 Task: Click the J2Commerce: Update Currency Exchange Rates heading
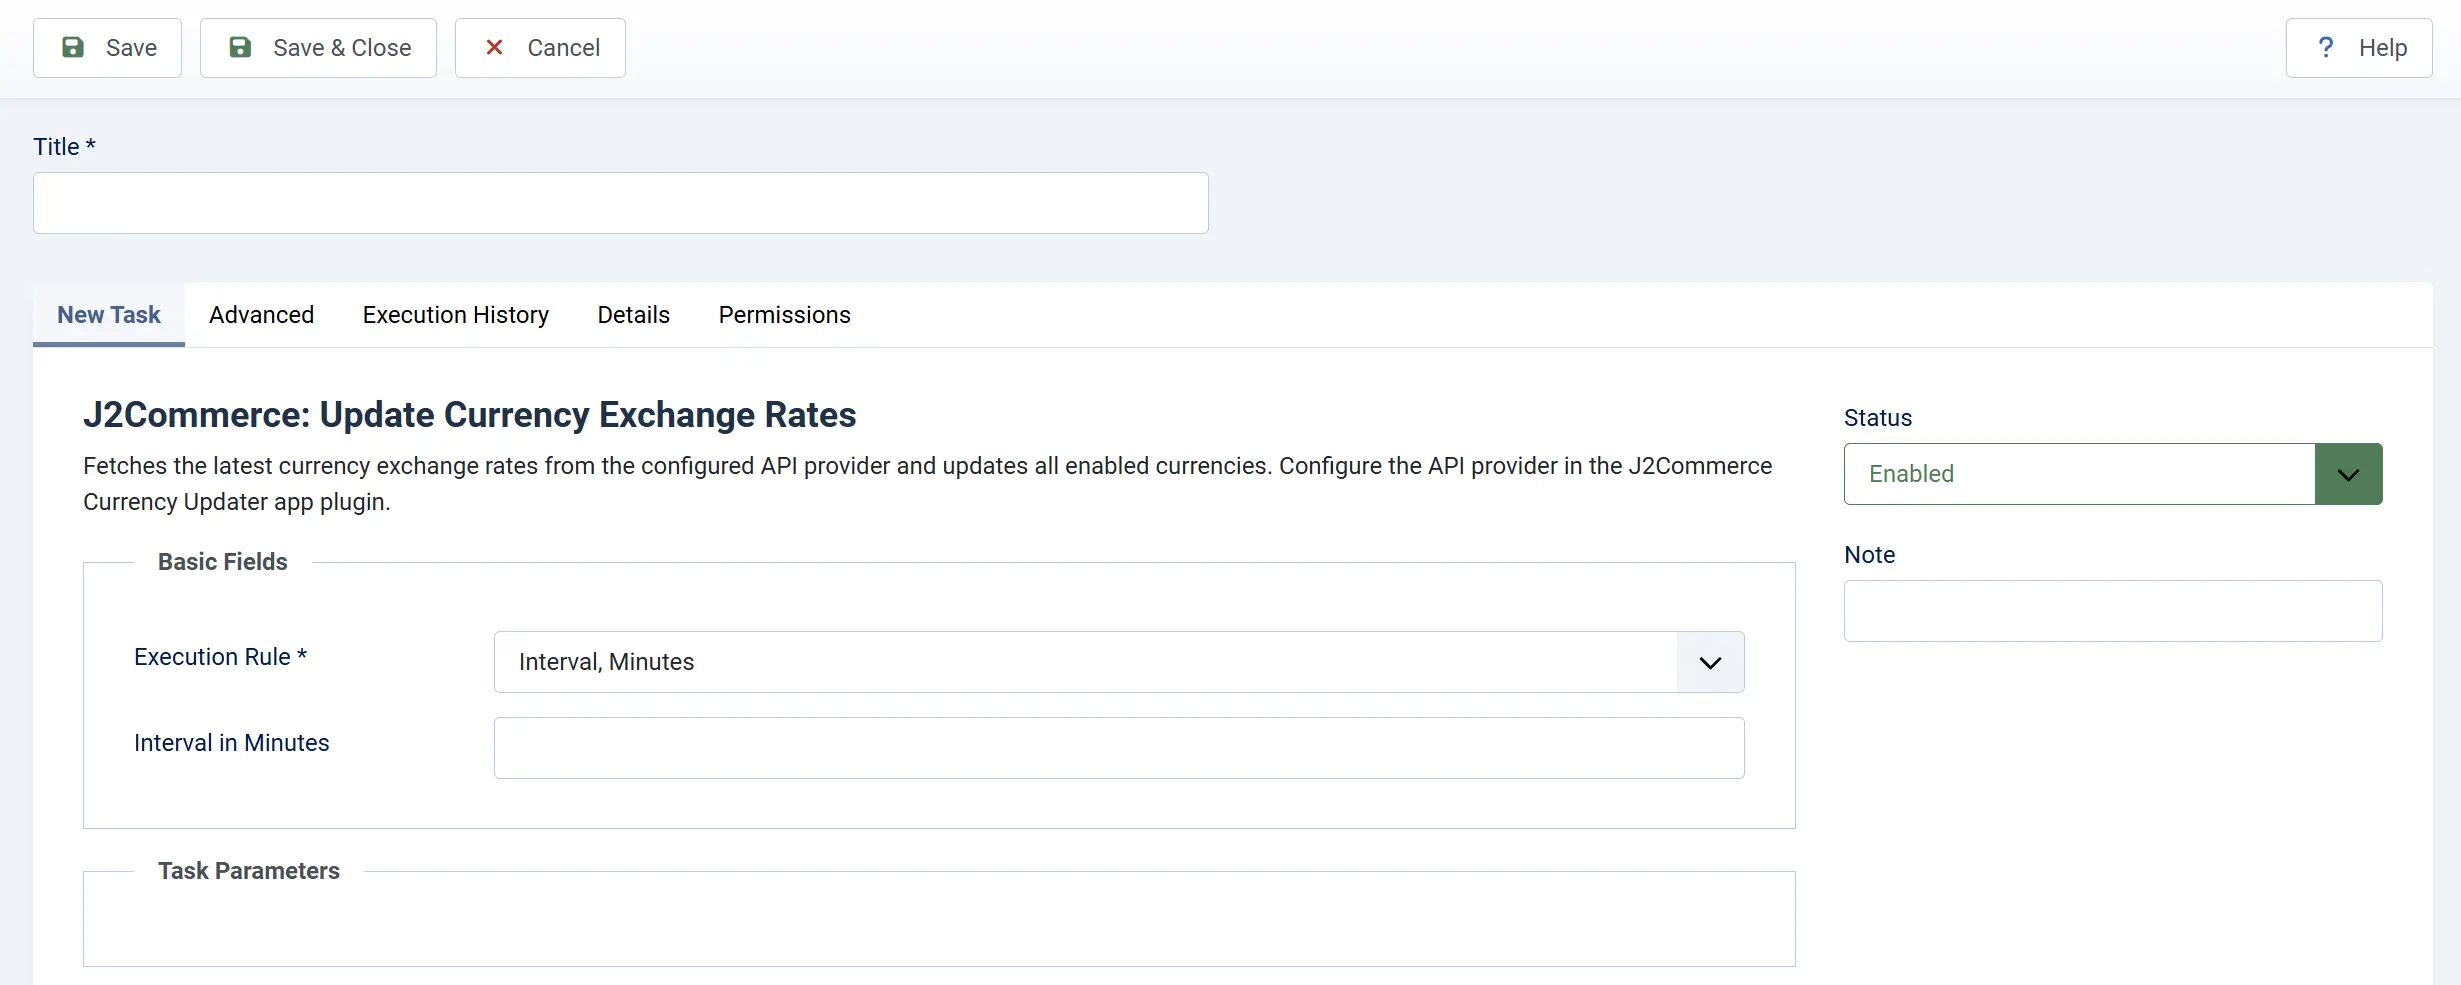470,415
